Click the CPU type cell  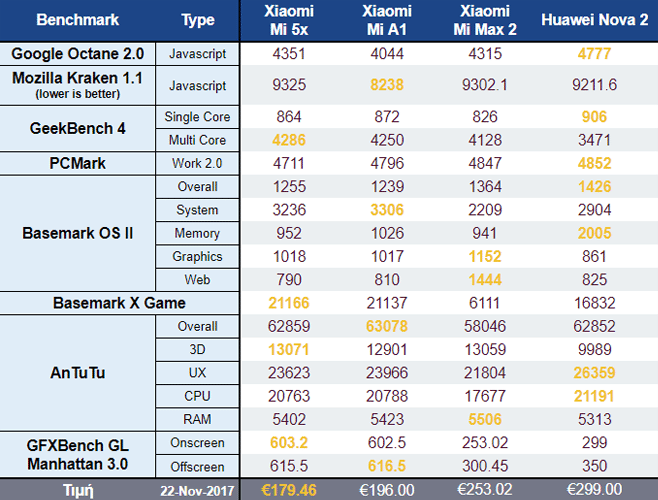coord(197,396)
